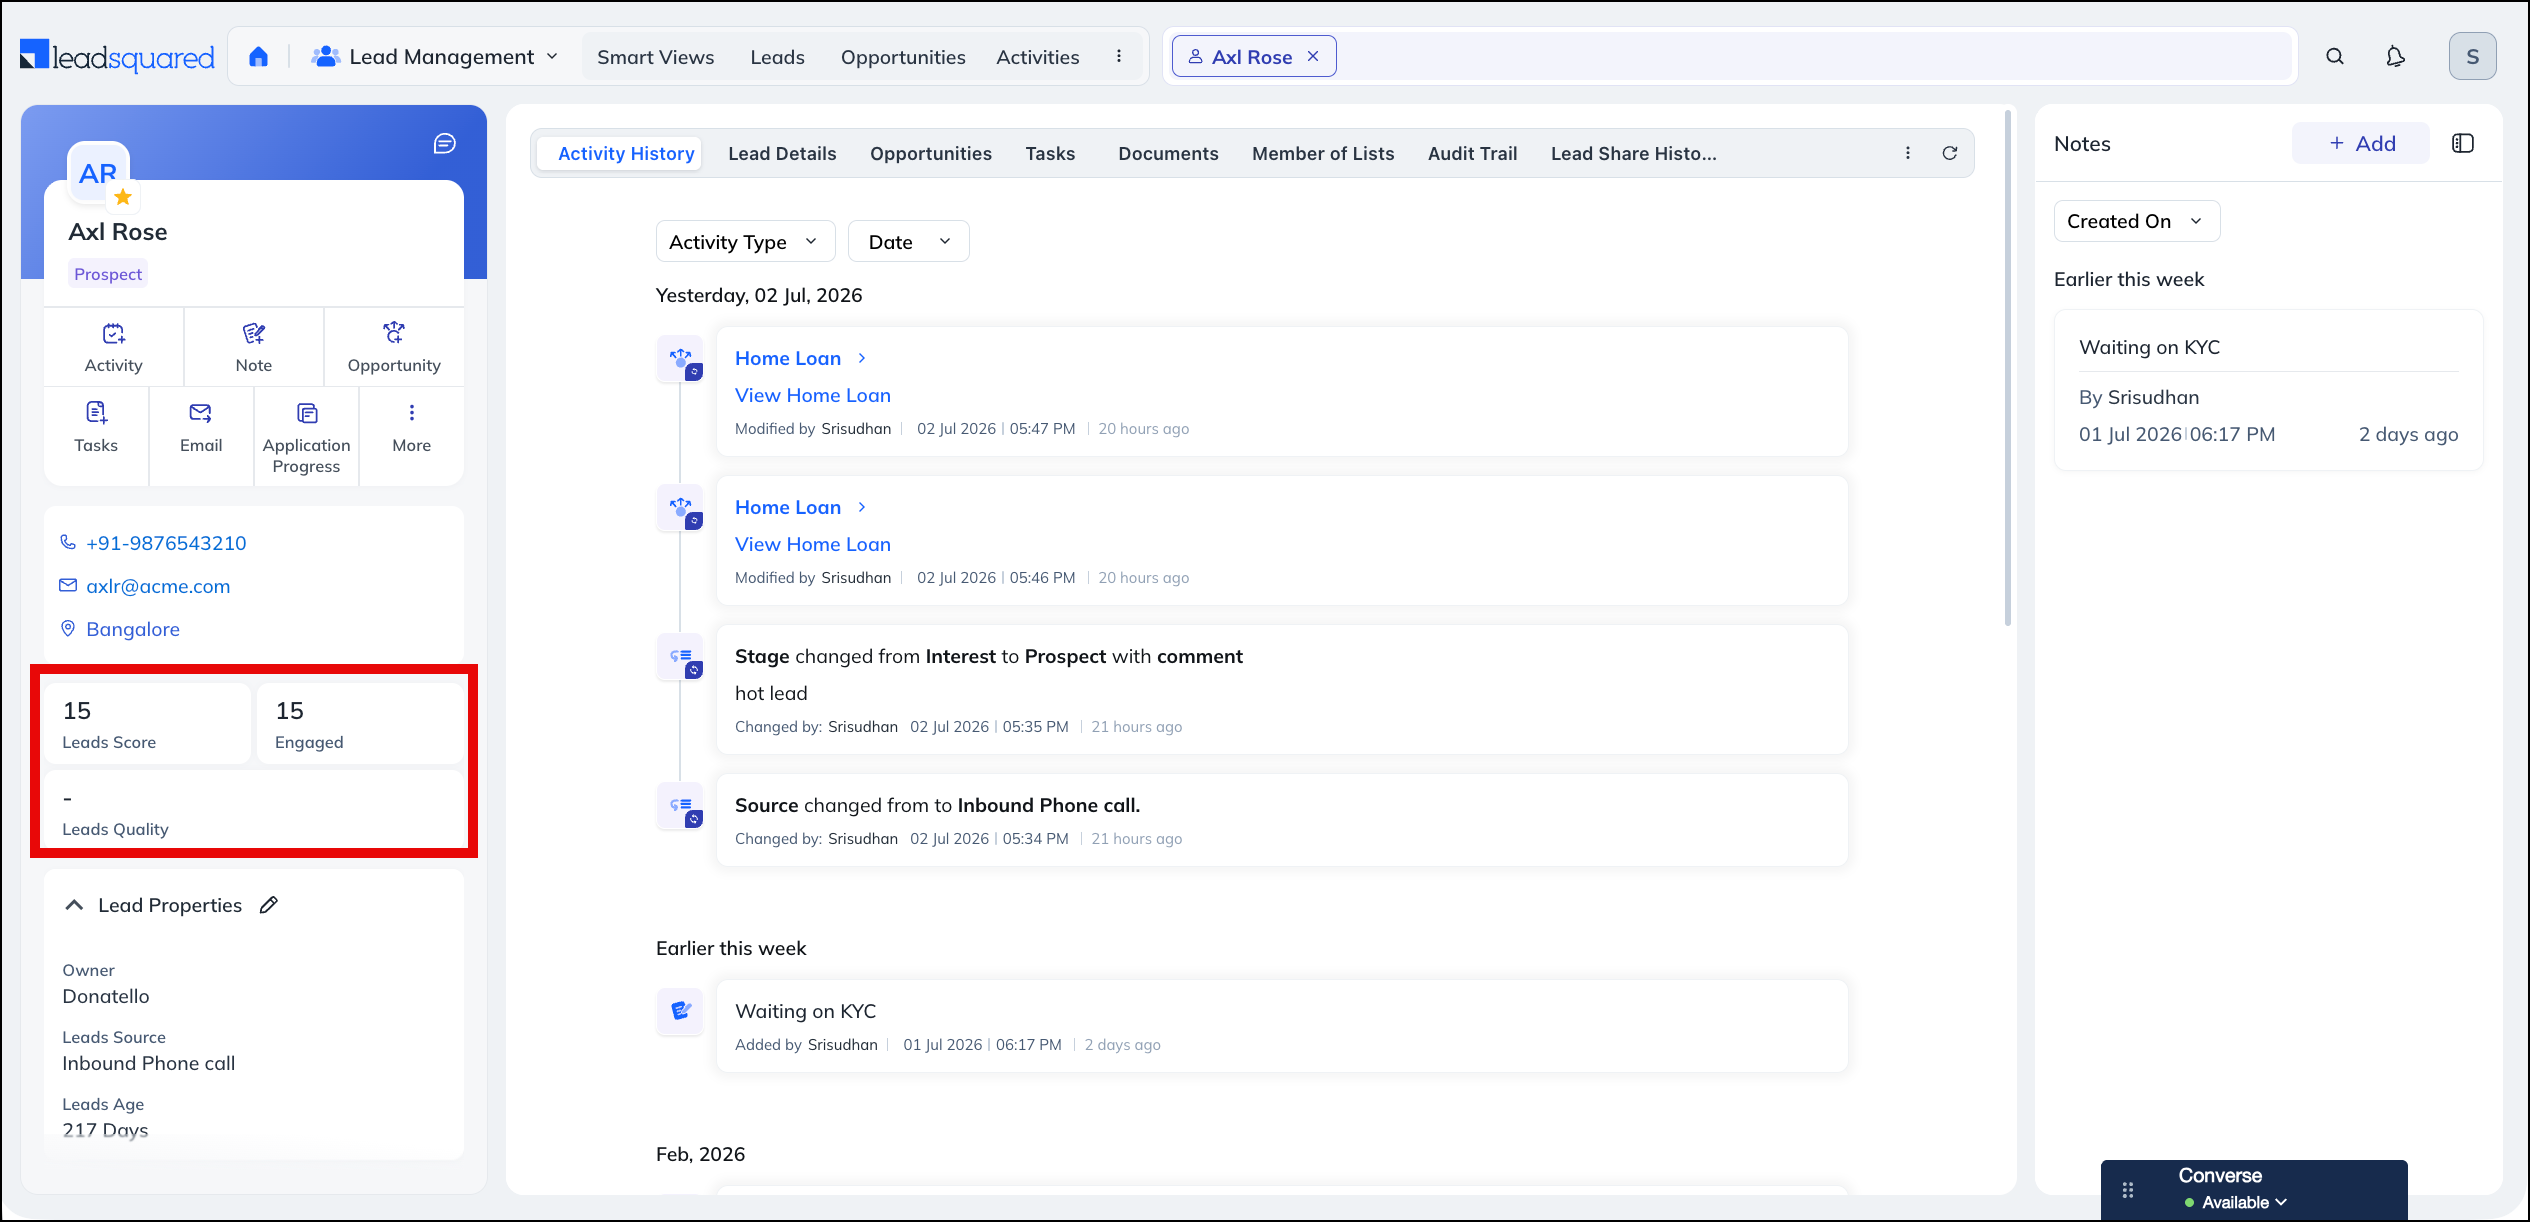2530x1222 pixels.
Task: Open the home icon in navigation bar
Action: (x=259, y=57)
